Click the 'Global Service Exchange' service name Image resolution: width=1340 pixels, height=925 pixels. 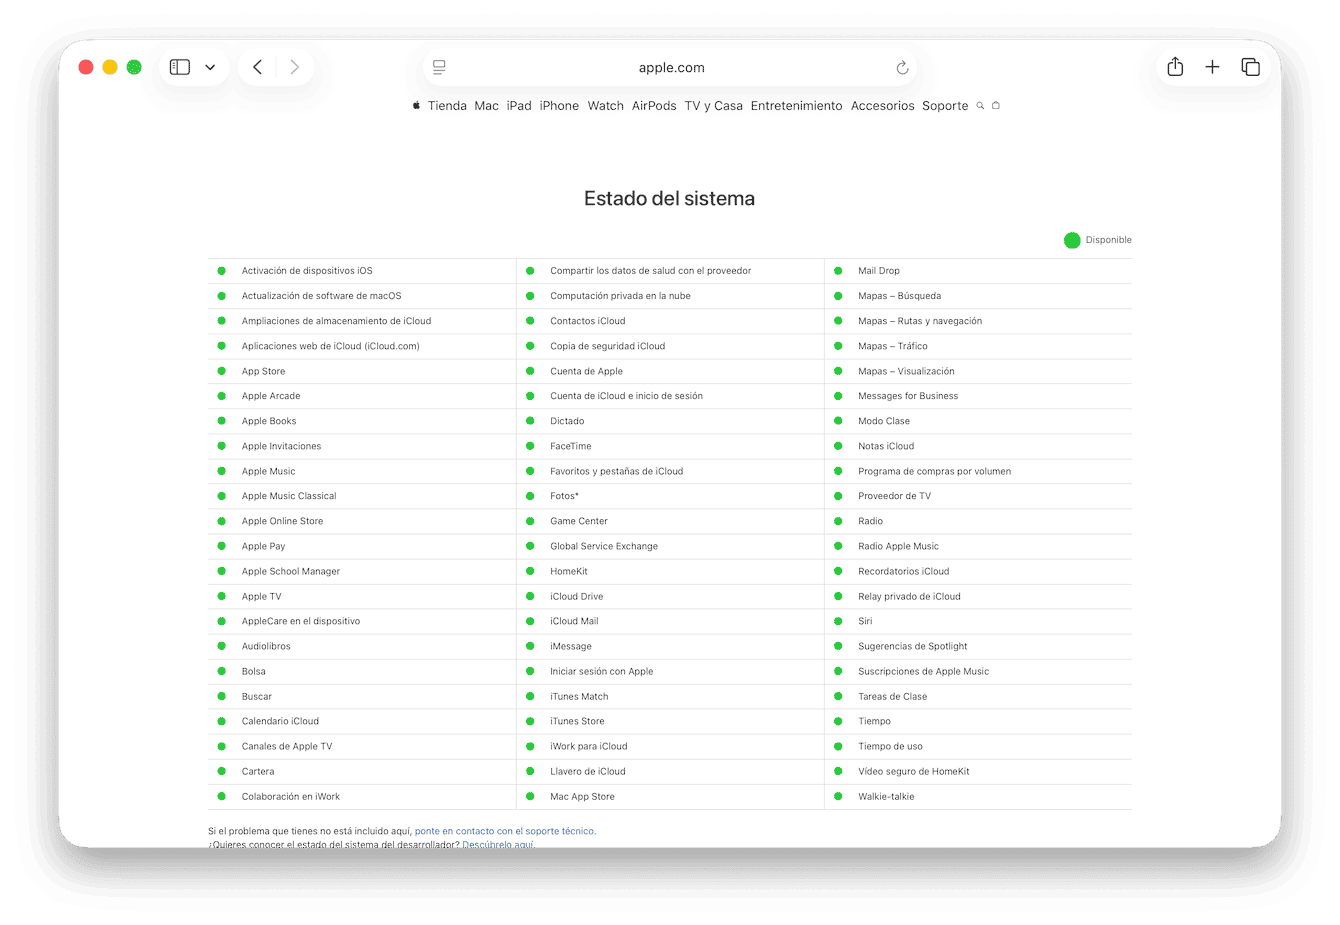click(604, 546)
